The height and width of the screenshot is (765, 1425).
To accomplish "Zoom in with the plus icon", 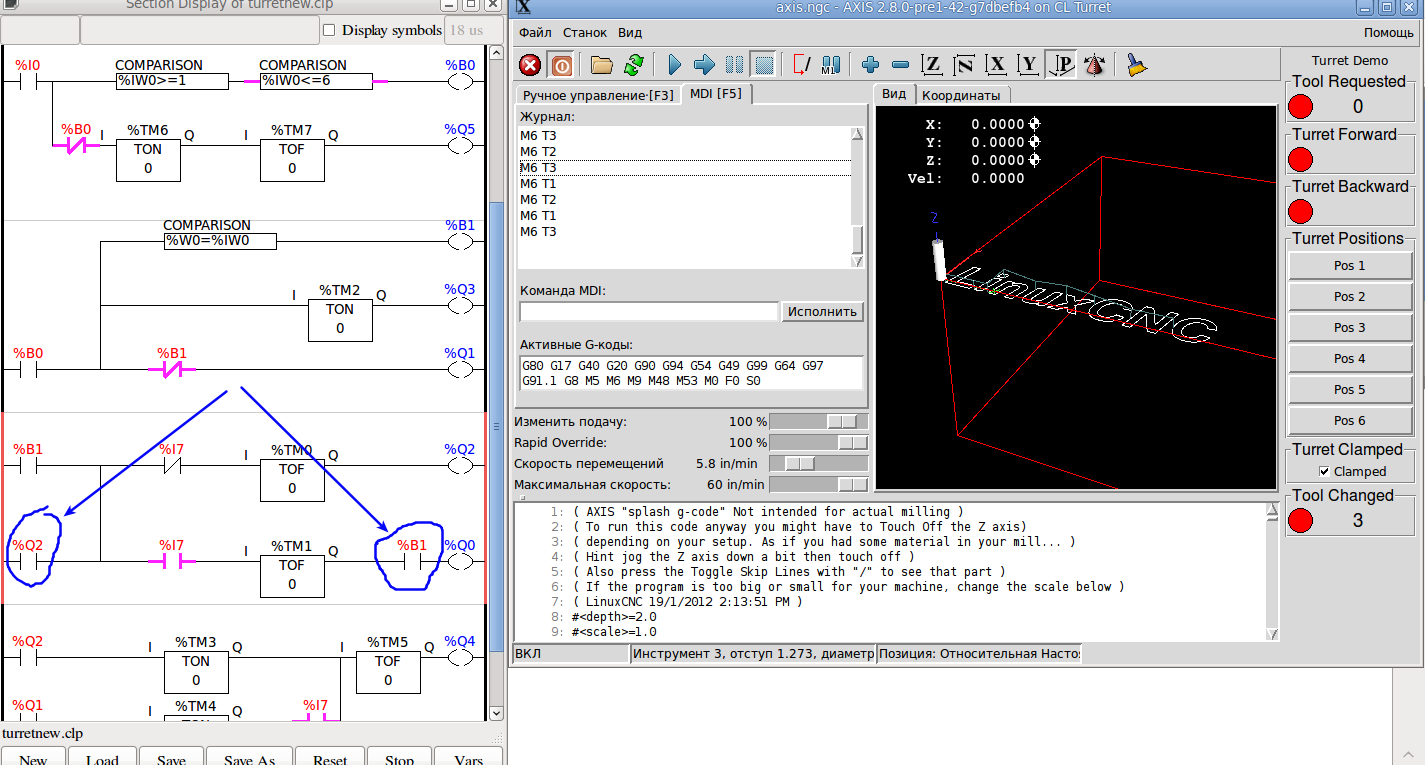I will coord(870,65).
